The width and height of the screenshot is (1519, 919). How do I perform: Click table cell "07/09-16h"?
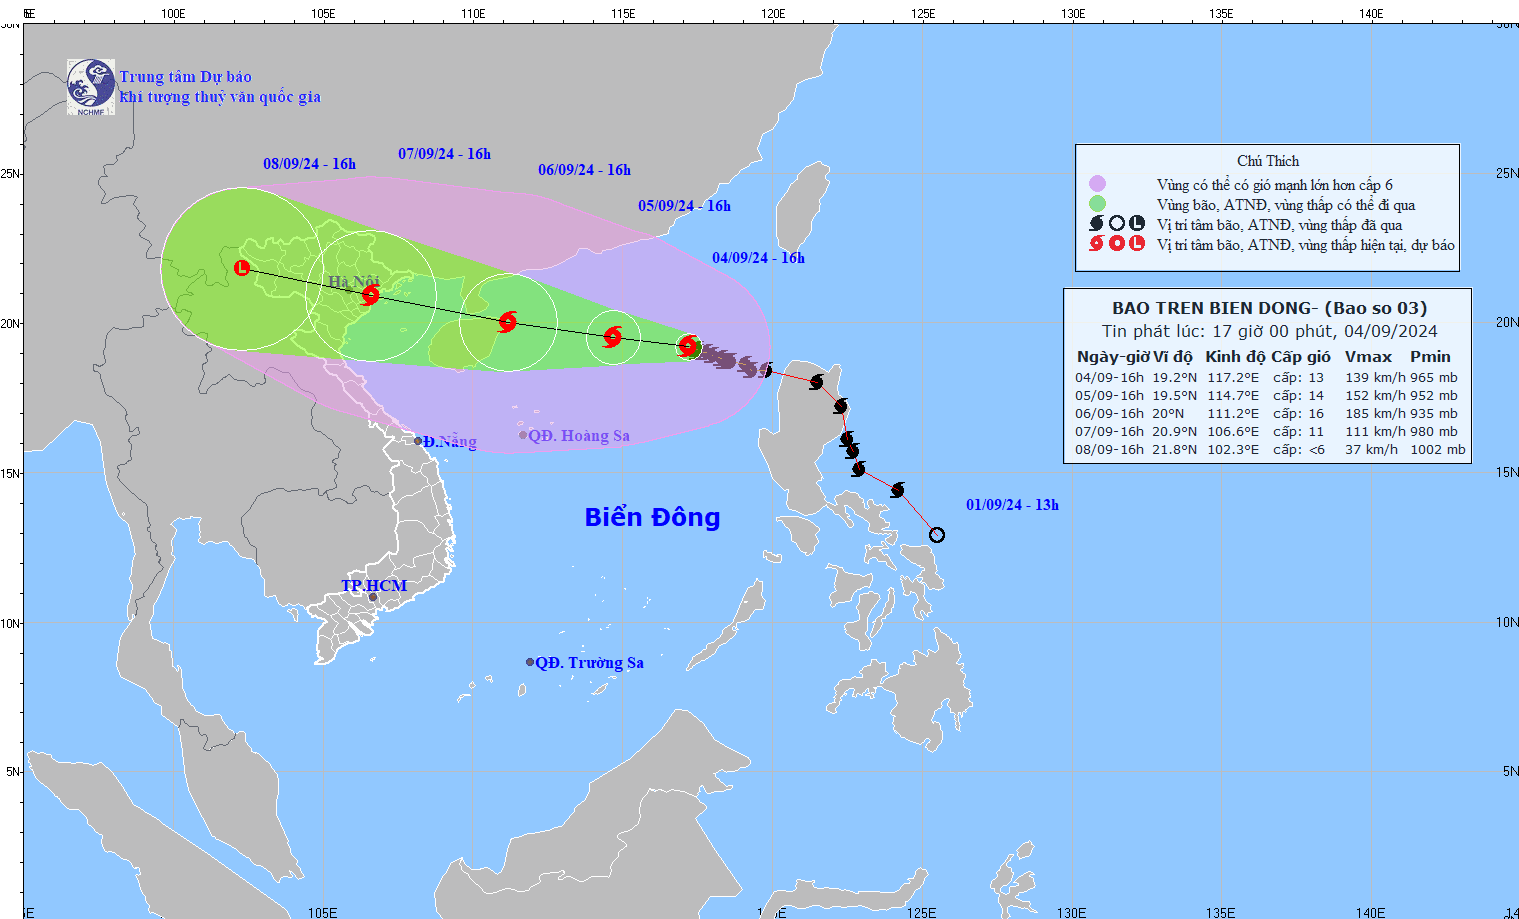pyautogui.click(x=1109, y=432)
